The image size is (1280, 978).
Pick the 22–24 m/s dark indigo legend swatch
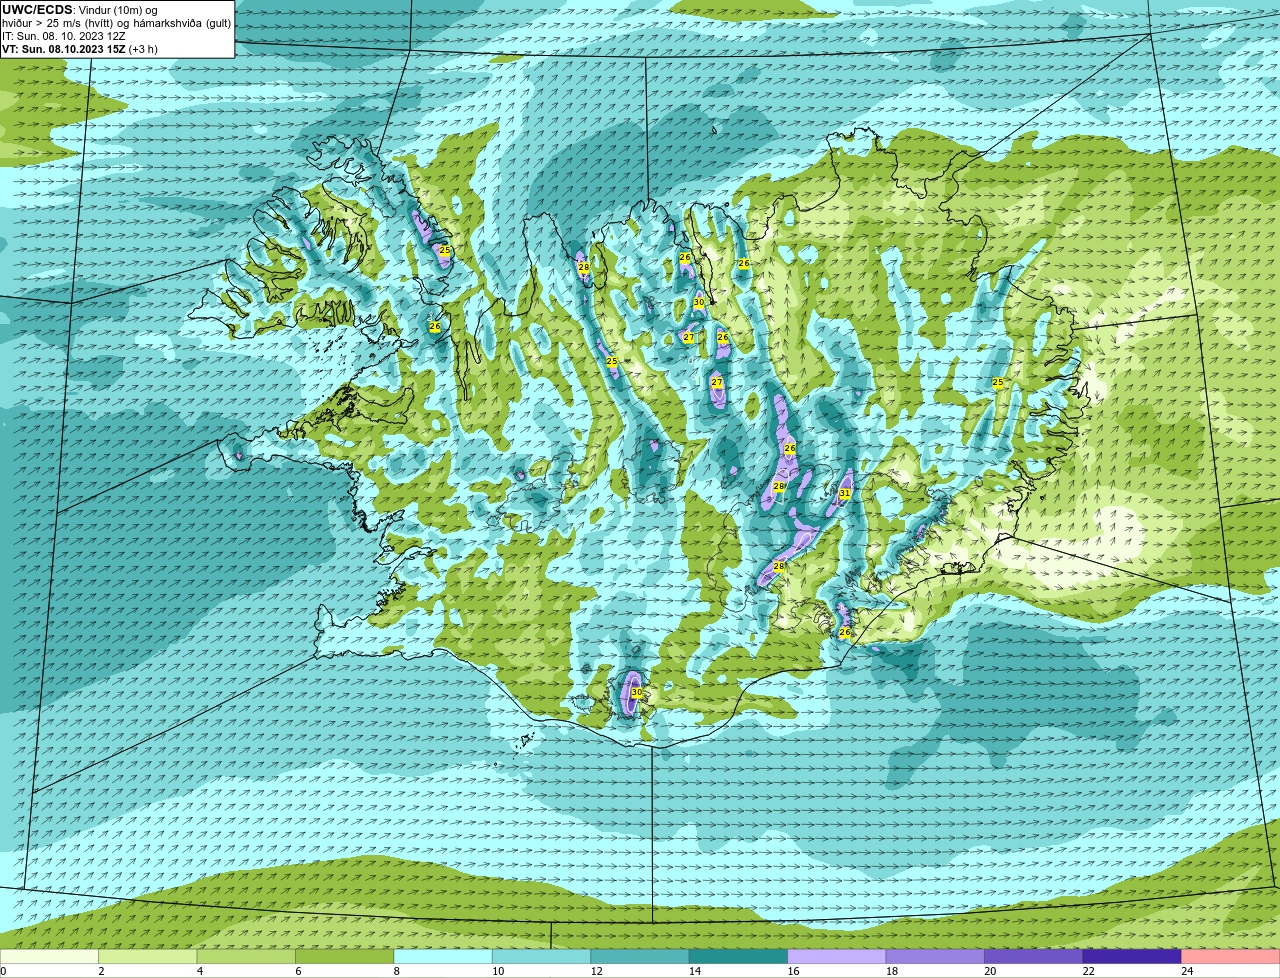point(1132,957)
